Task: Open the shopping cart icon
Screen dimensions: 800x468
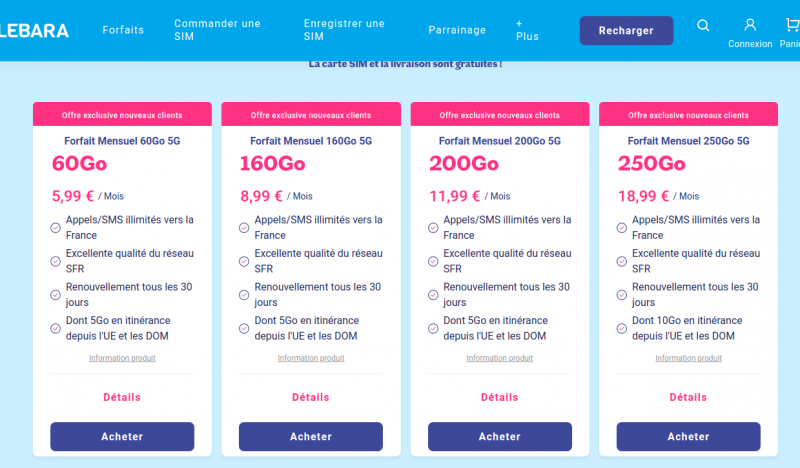Action: pos(790,26)
